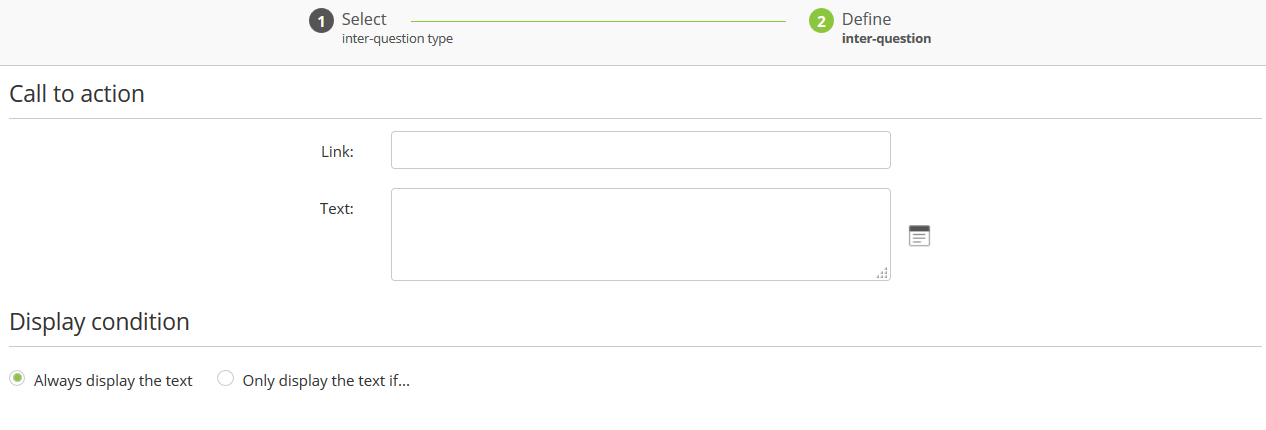Click the 'Link:' field label

click(x=337, y=151)
